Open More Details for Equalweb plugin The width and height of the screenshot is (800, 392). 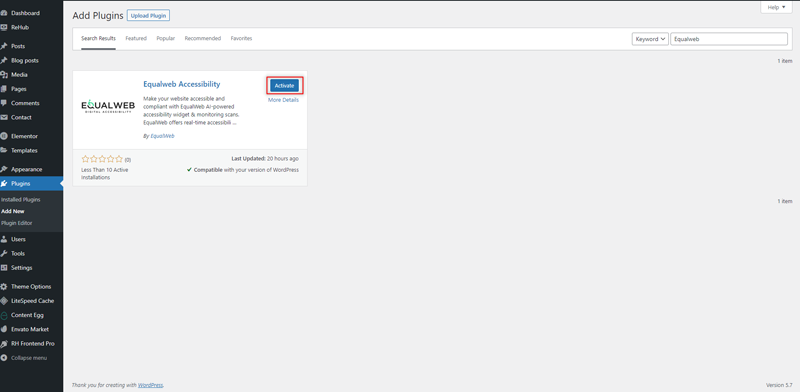click(x=284, y=100)
